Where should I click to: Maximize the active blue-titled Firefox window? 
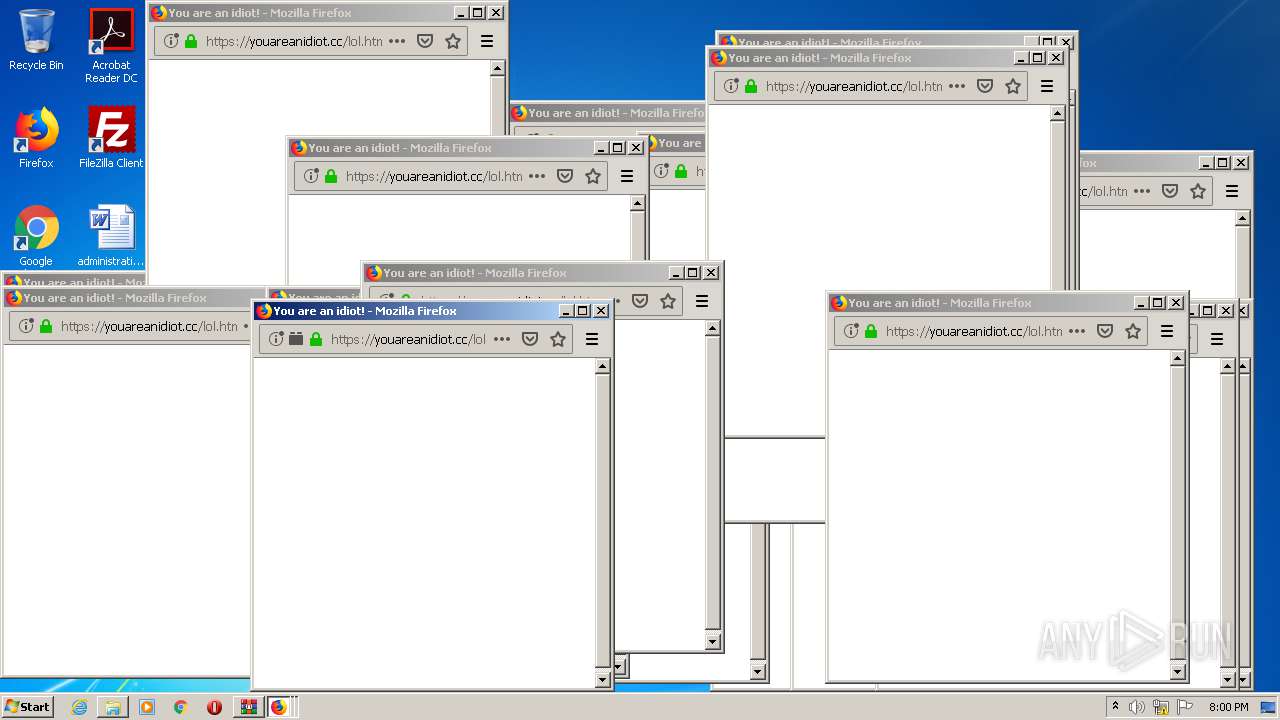point(583,311)
